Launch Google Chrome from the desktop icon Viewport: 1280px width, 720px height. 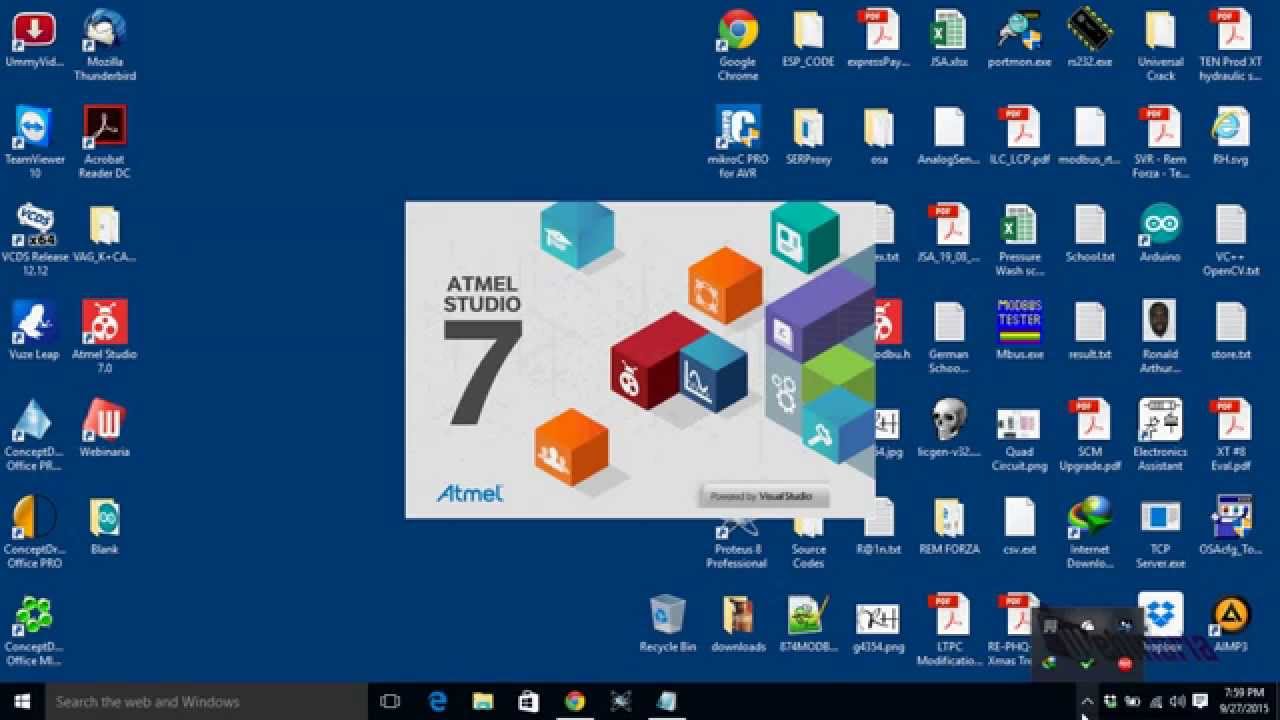(x=738, y=46)
